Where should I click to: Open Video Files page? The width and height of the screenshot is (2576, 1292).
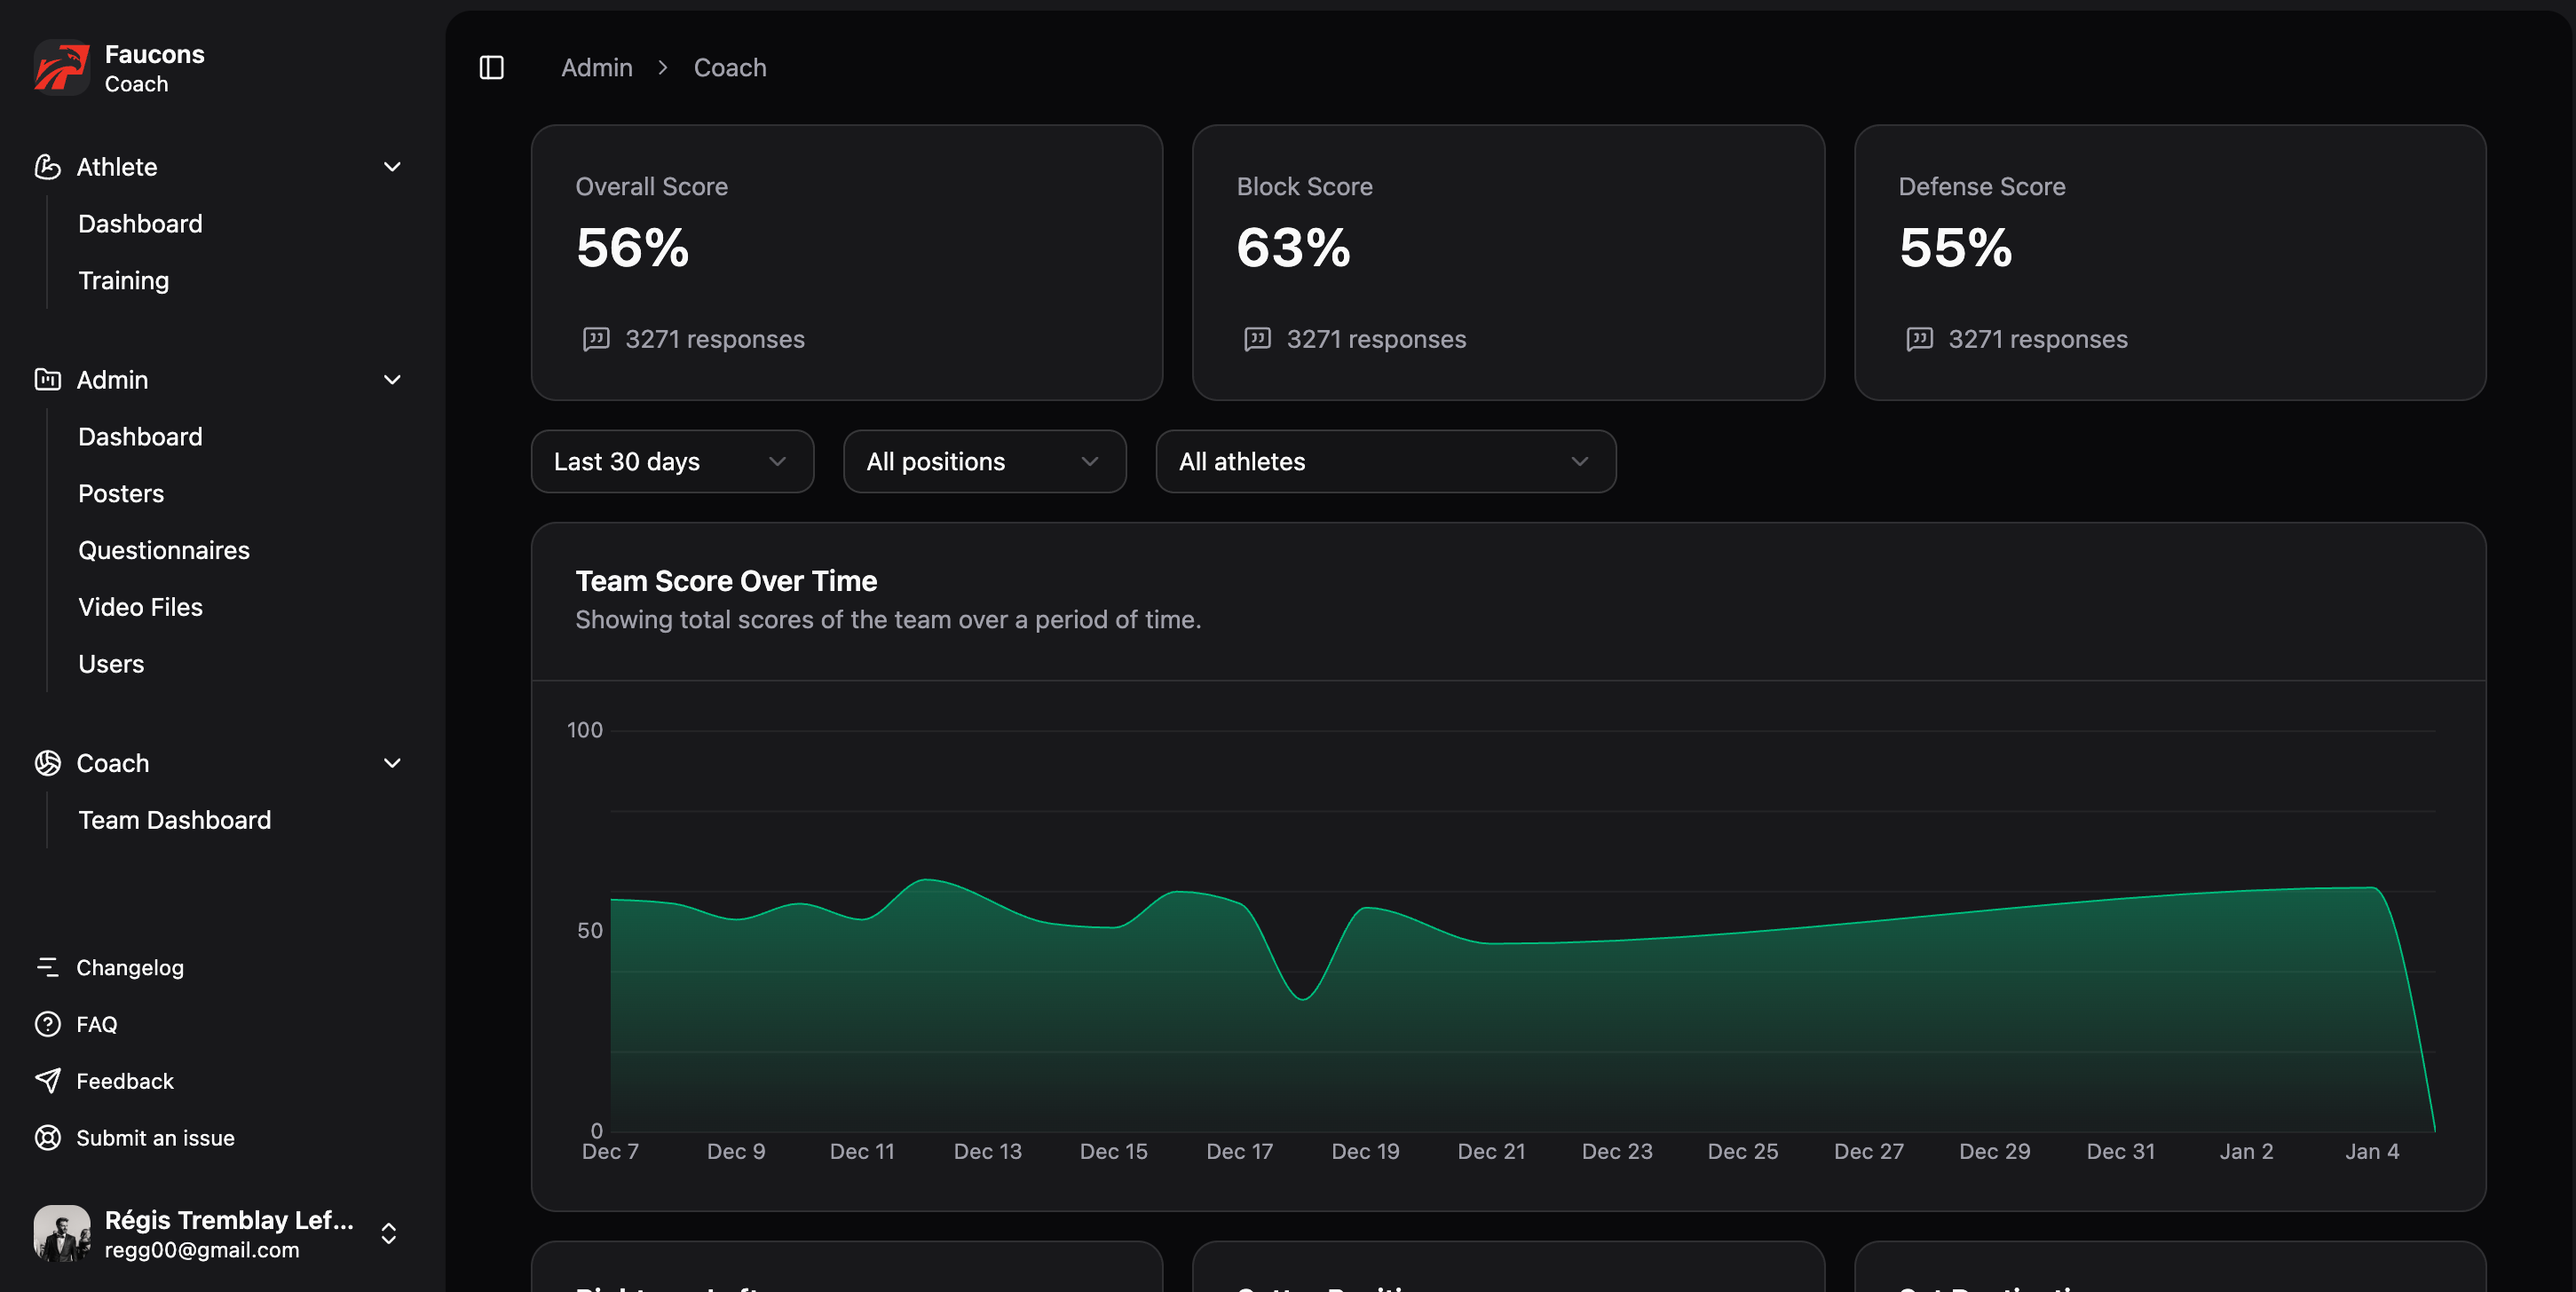click(x=140, y=607)
